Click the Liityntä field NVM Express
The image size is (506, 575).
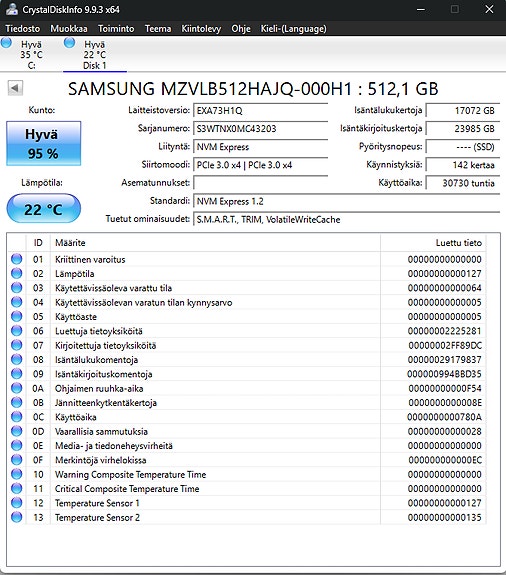(260, 147)
